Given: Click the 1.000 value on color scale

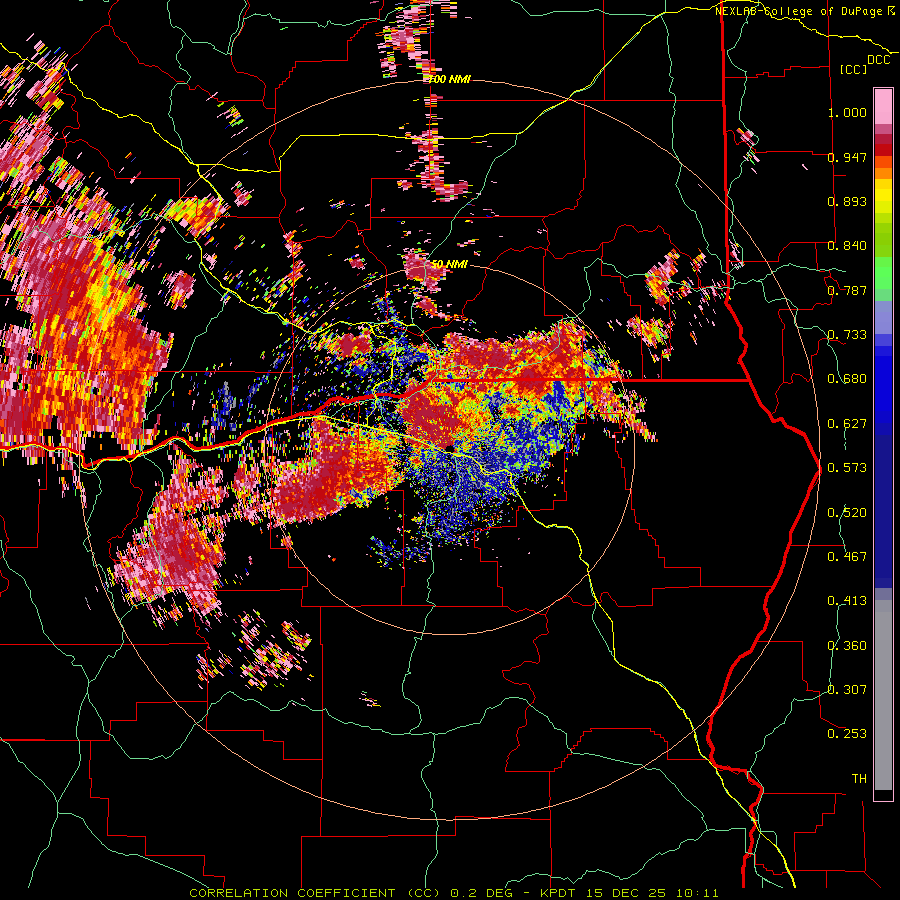Looking at the screenshot, I should click(x=847, y=112).
